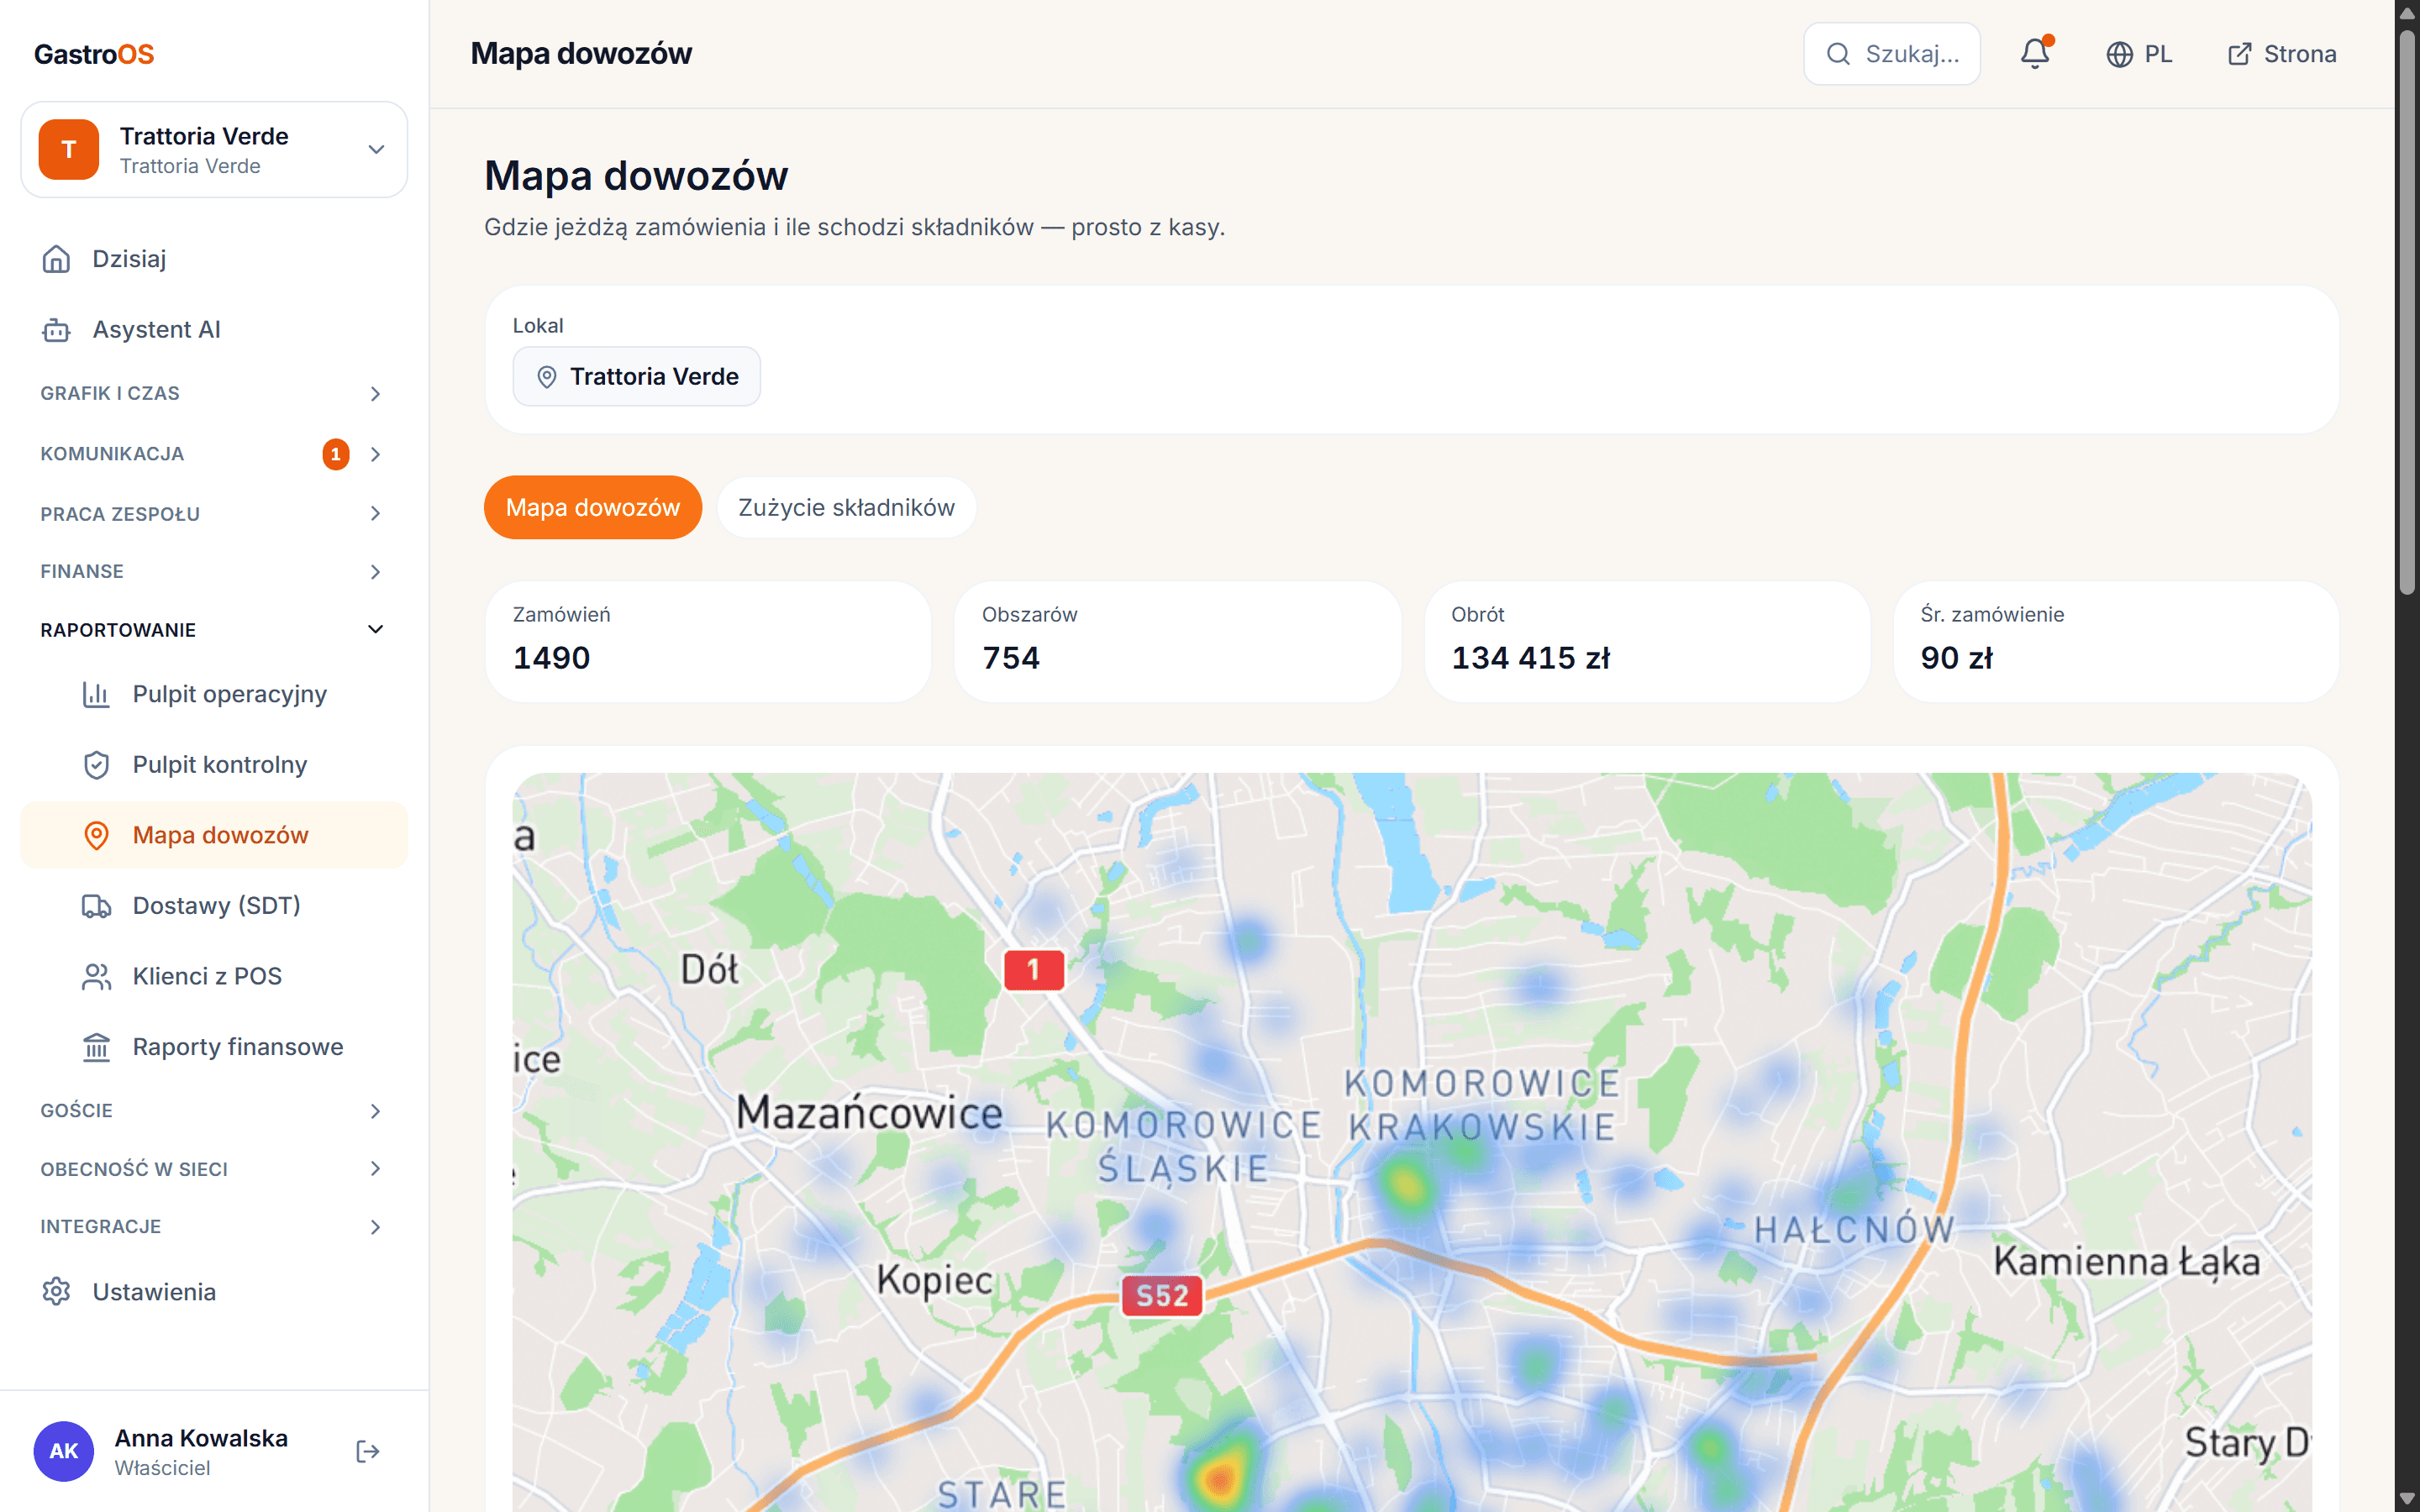Switch to the Zużycie składników tab
The height and width of the screenshot is (1512, 2420).
coord(846,507)
